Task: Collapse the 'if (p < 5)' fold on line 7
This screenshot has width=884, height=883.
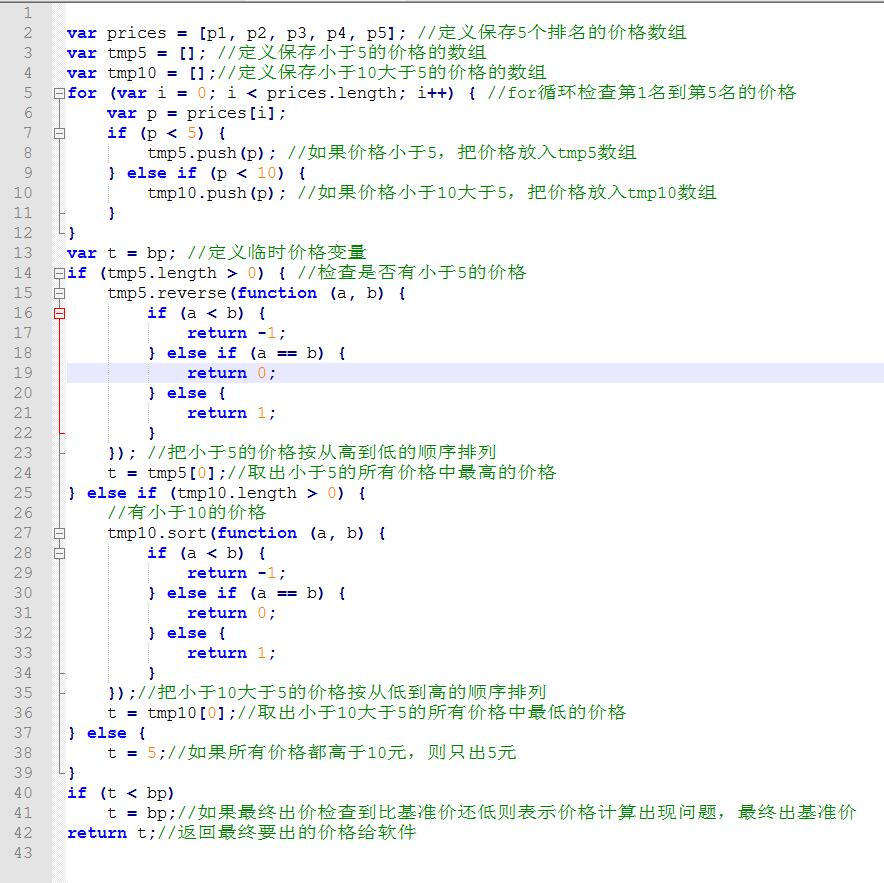Action: [x=59, y=134]
